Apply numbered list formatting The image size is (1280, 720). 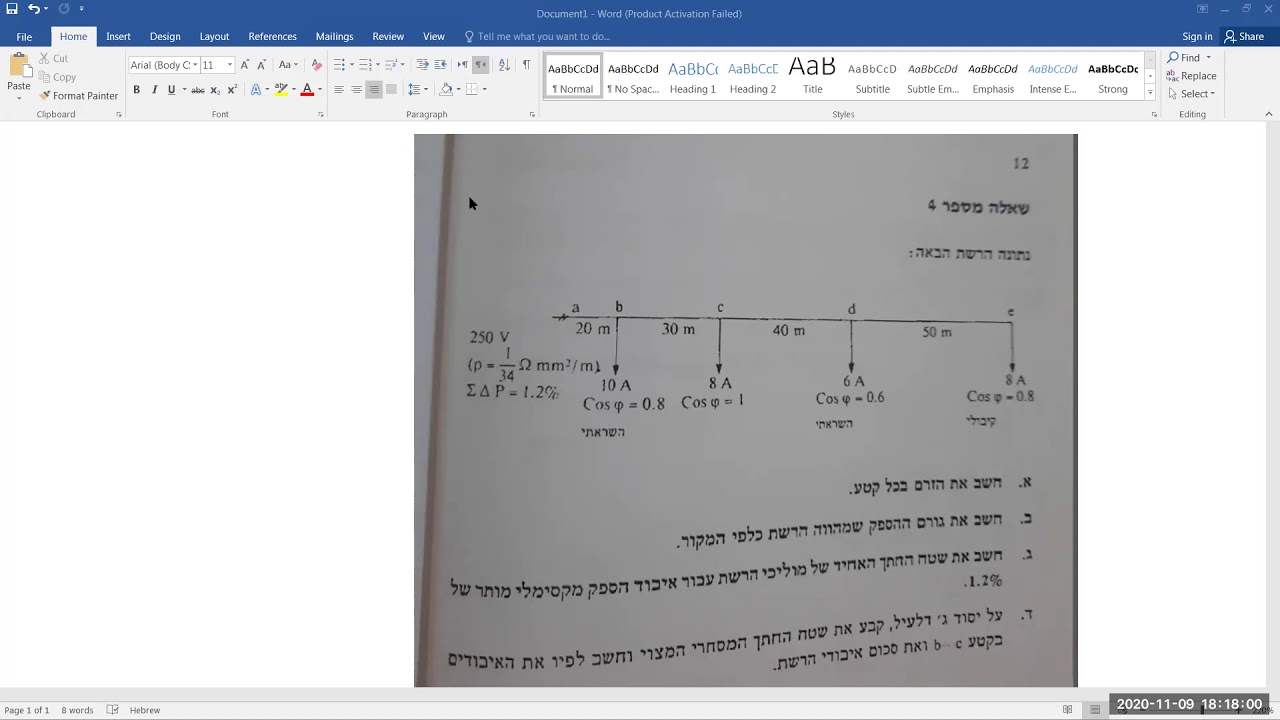[x=365, y=65]
